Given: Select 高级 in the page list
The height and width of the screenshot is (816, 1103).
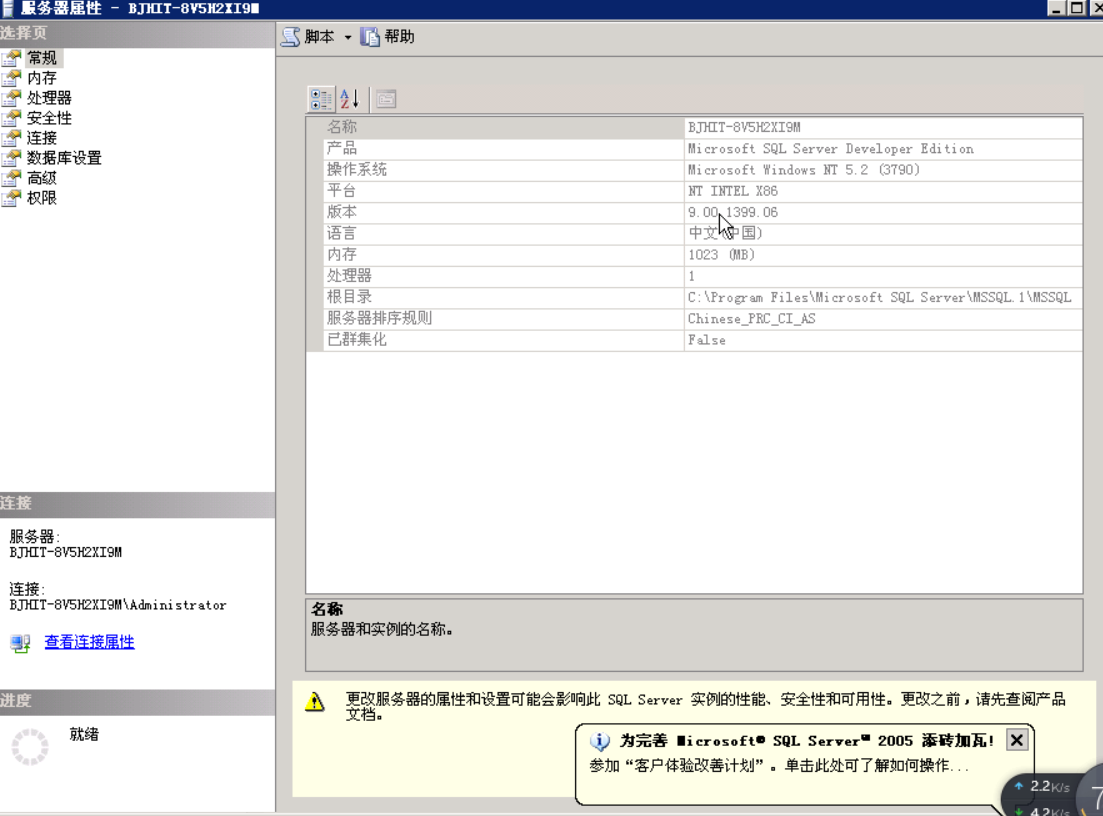Looking at the screenshot, I should tap(42, 178).
